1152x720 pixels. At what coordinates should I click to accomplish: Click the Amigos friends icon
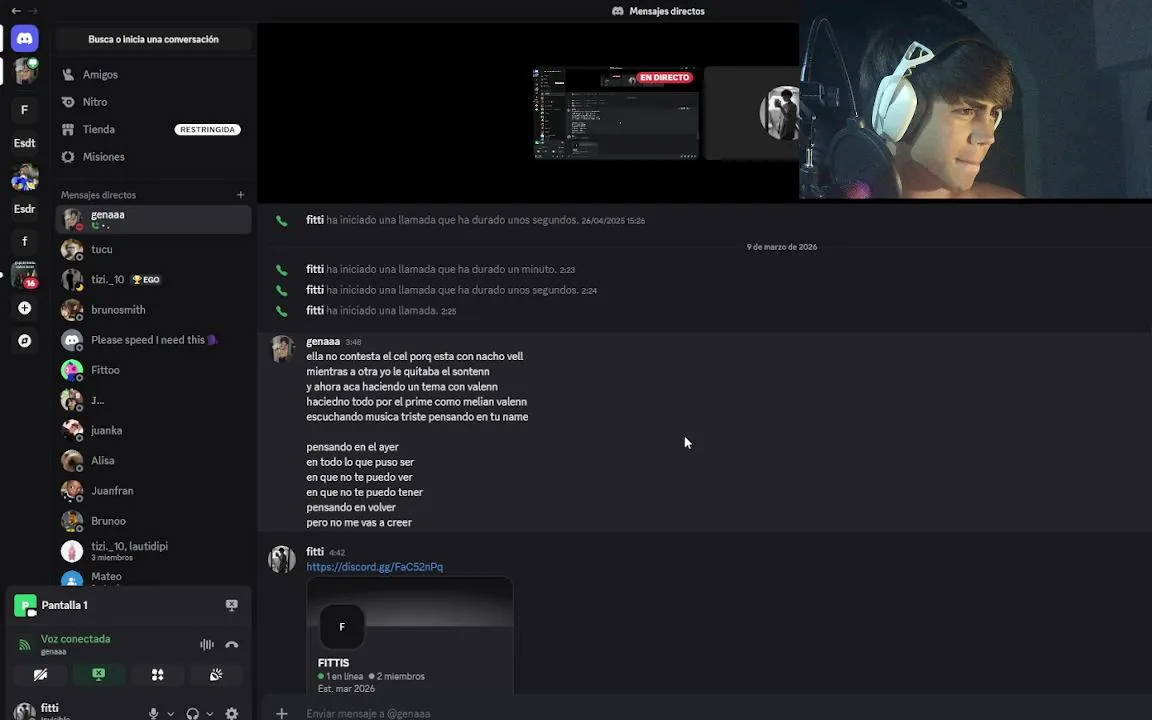(68, 74)
